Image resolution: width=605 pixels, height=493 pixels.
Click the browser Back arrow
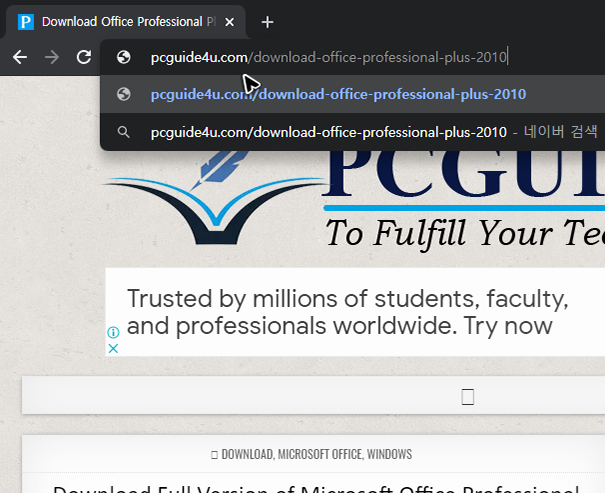click(20, 57)
